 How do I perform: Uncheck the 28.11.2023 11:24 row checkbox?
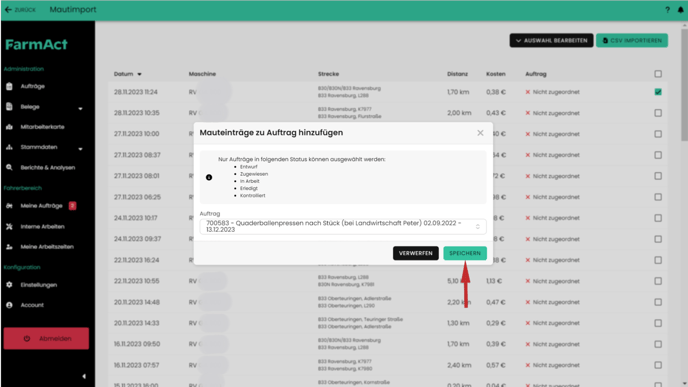tap(658, 92)
